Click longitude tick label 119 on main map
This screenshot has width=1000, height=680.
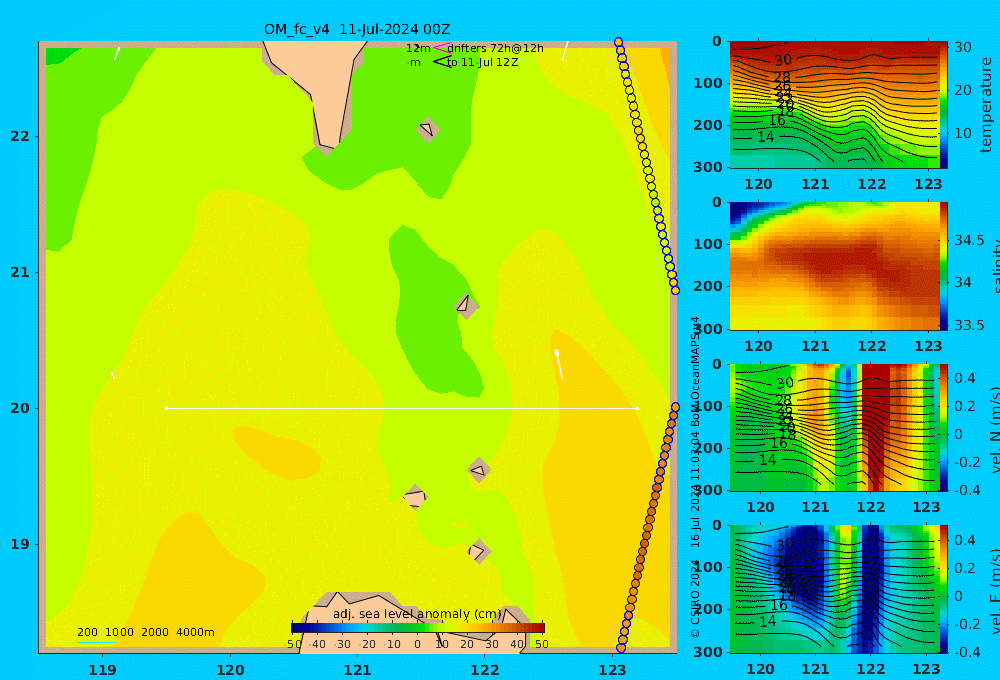click(x=102, y=670)
